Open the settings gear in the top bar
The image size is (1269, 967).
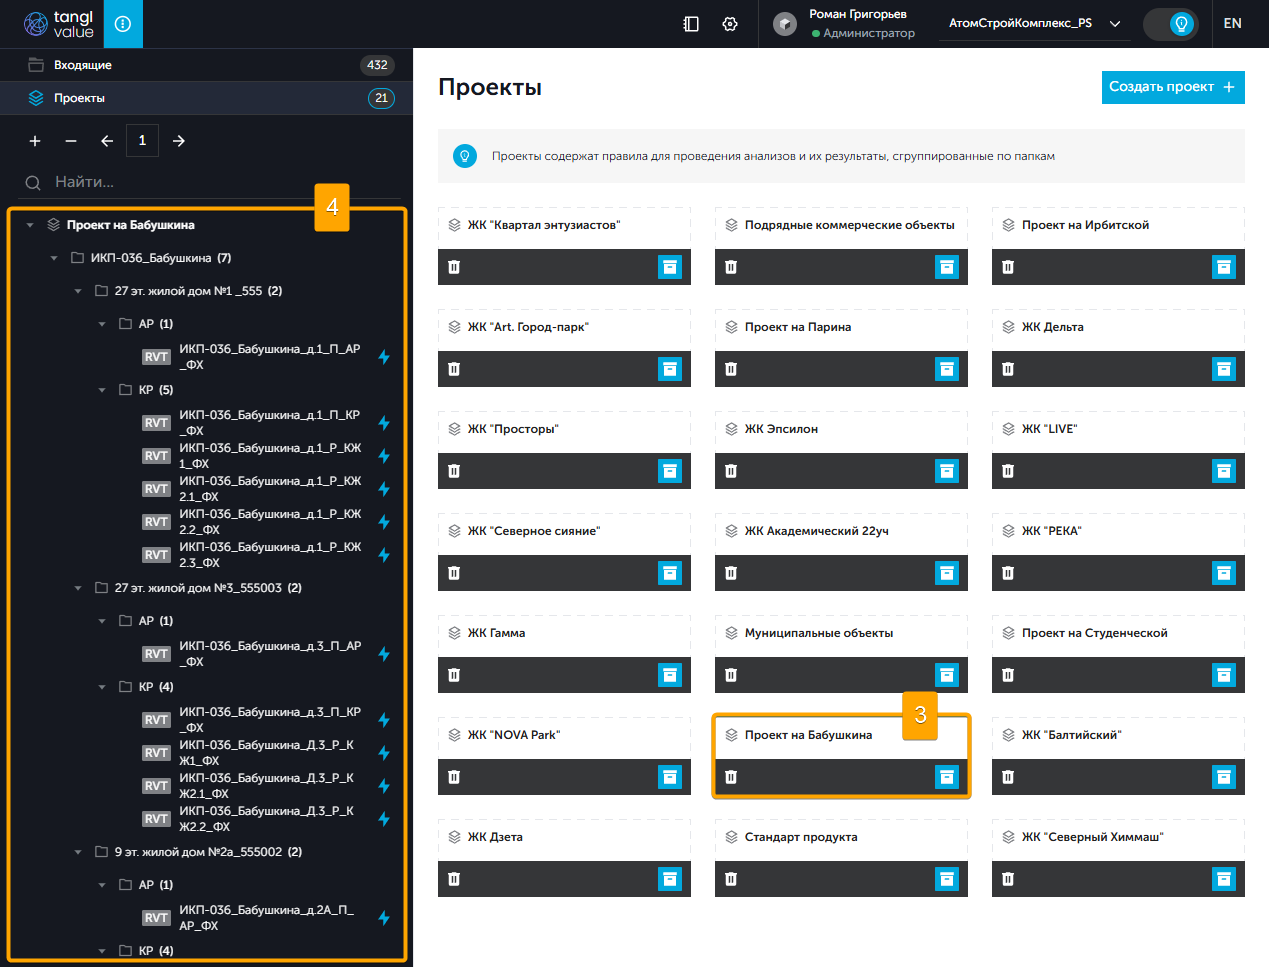pyautogui.click(x=730, y=24)
